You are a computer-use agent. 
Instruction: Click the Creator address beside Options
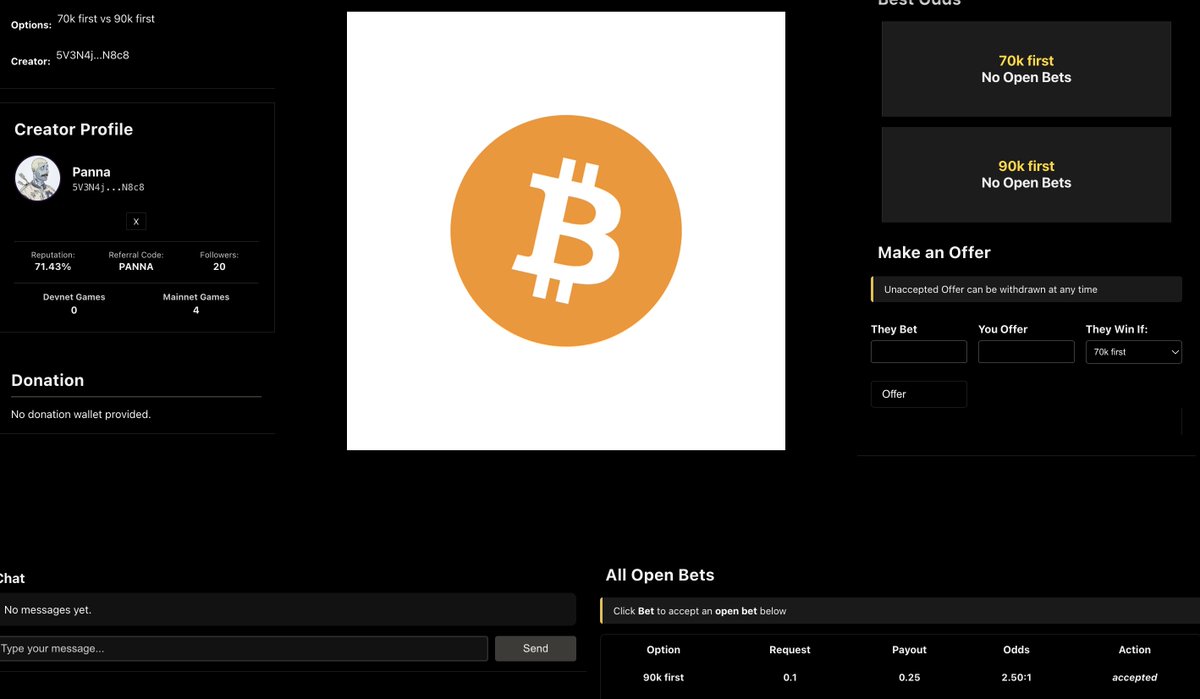[92, 55]
